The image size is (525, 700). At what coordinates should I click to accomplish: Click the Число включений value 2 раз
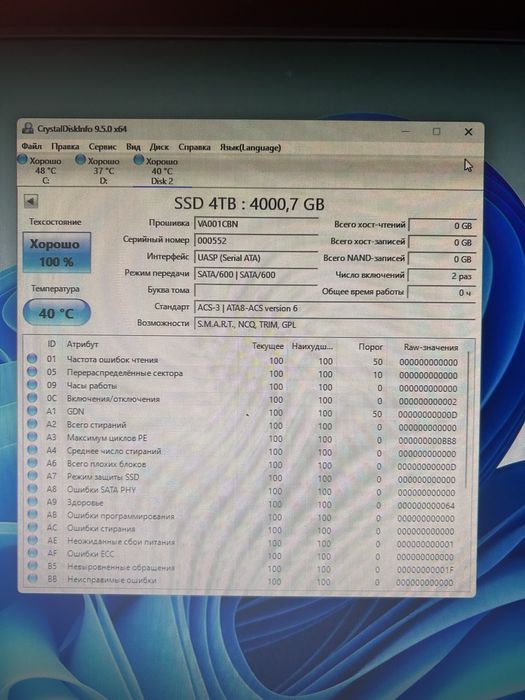(442, 276)
